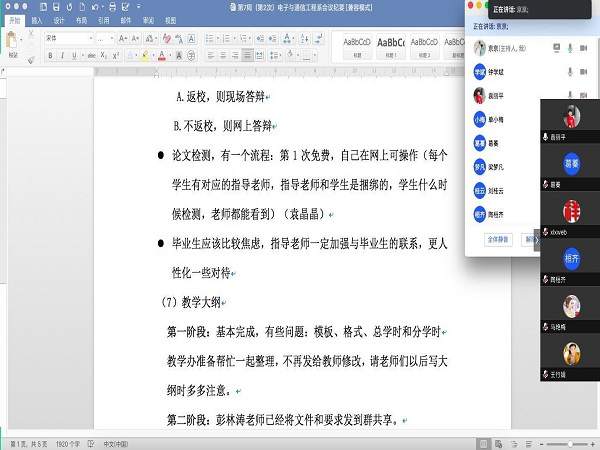Image resolution: width=600 pixels, height=450 pixels.
Task: Click the word count in status bar
Action: pos(68,444)
